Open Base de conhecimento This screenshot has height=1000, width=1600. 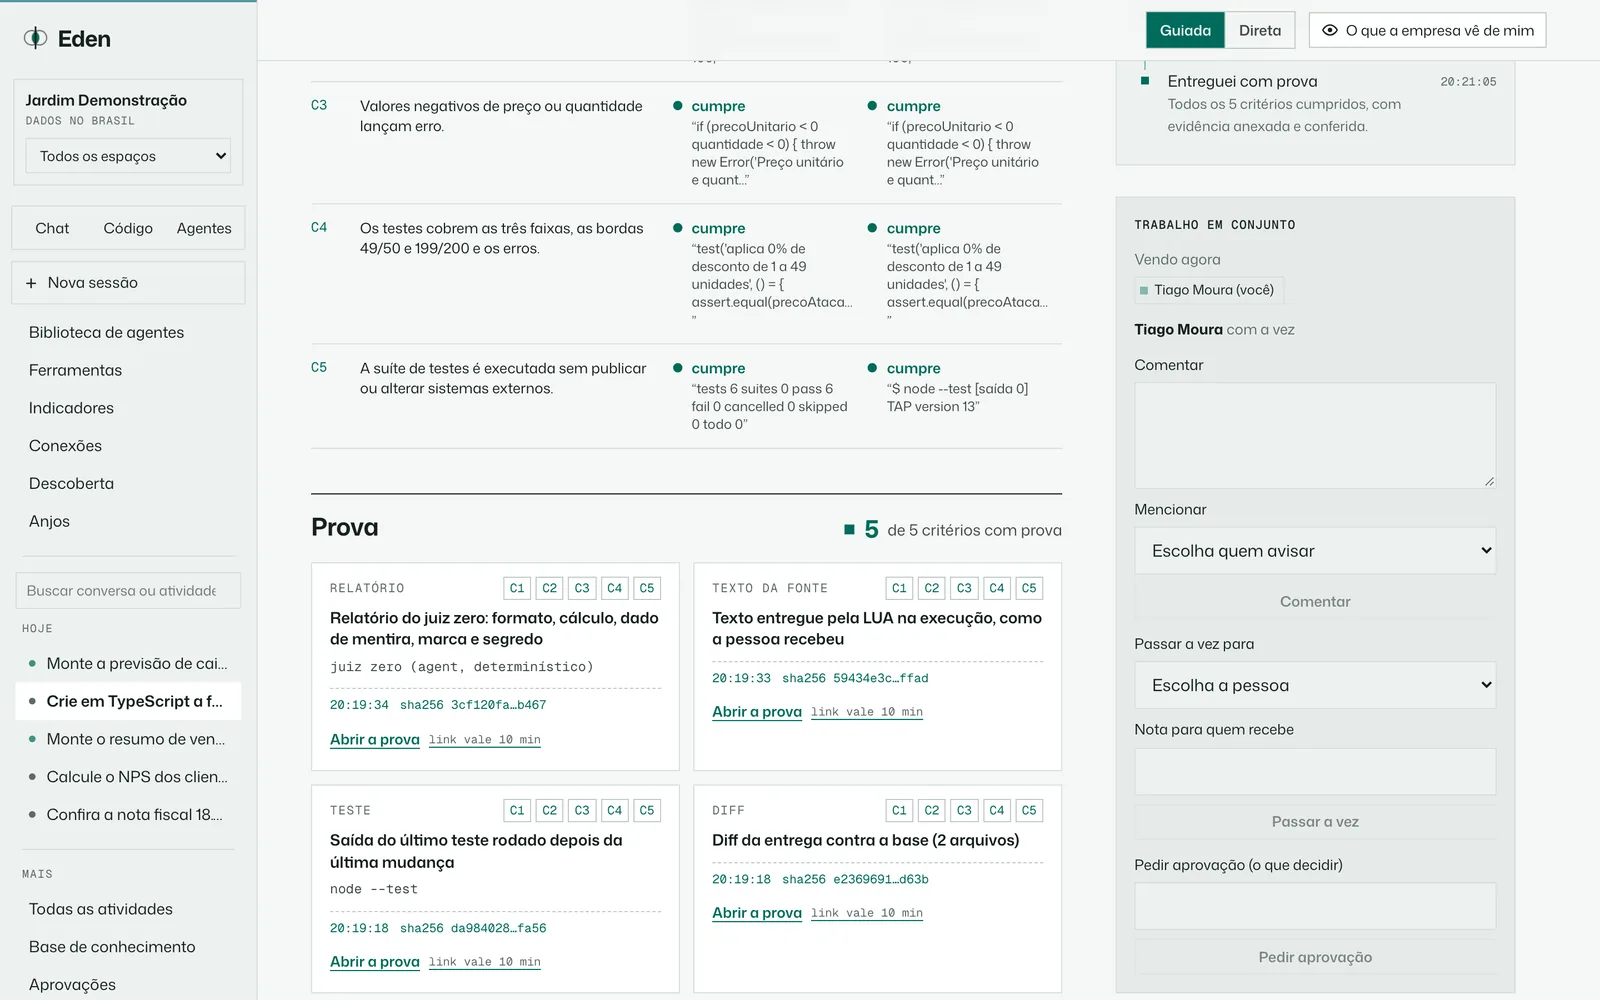pyautogui.click(x=112, y=947)
